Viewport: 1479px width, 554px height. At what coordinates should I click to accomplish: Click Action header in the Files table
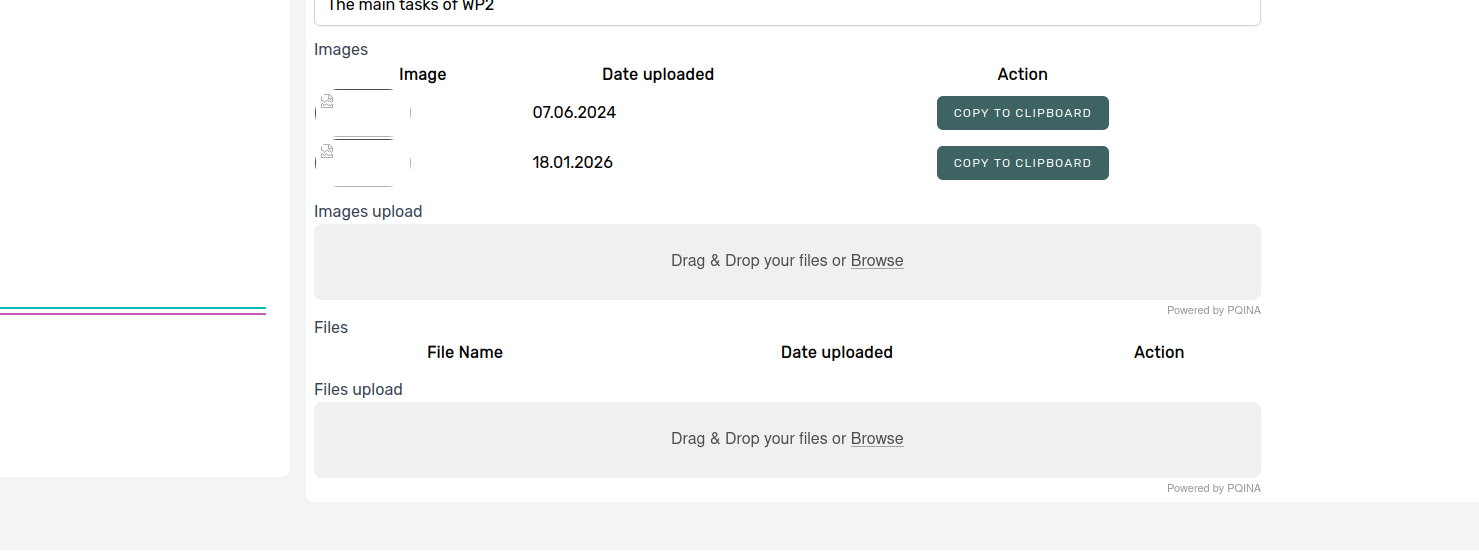click(1158, 353)
